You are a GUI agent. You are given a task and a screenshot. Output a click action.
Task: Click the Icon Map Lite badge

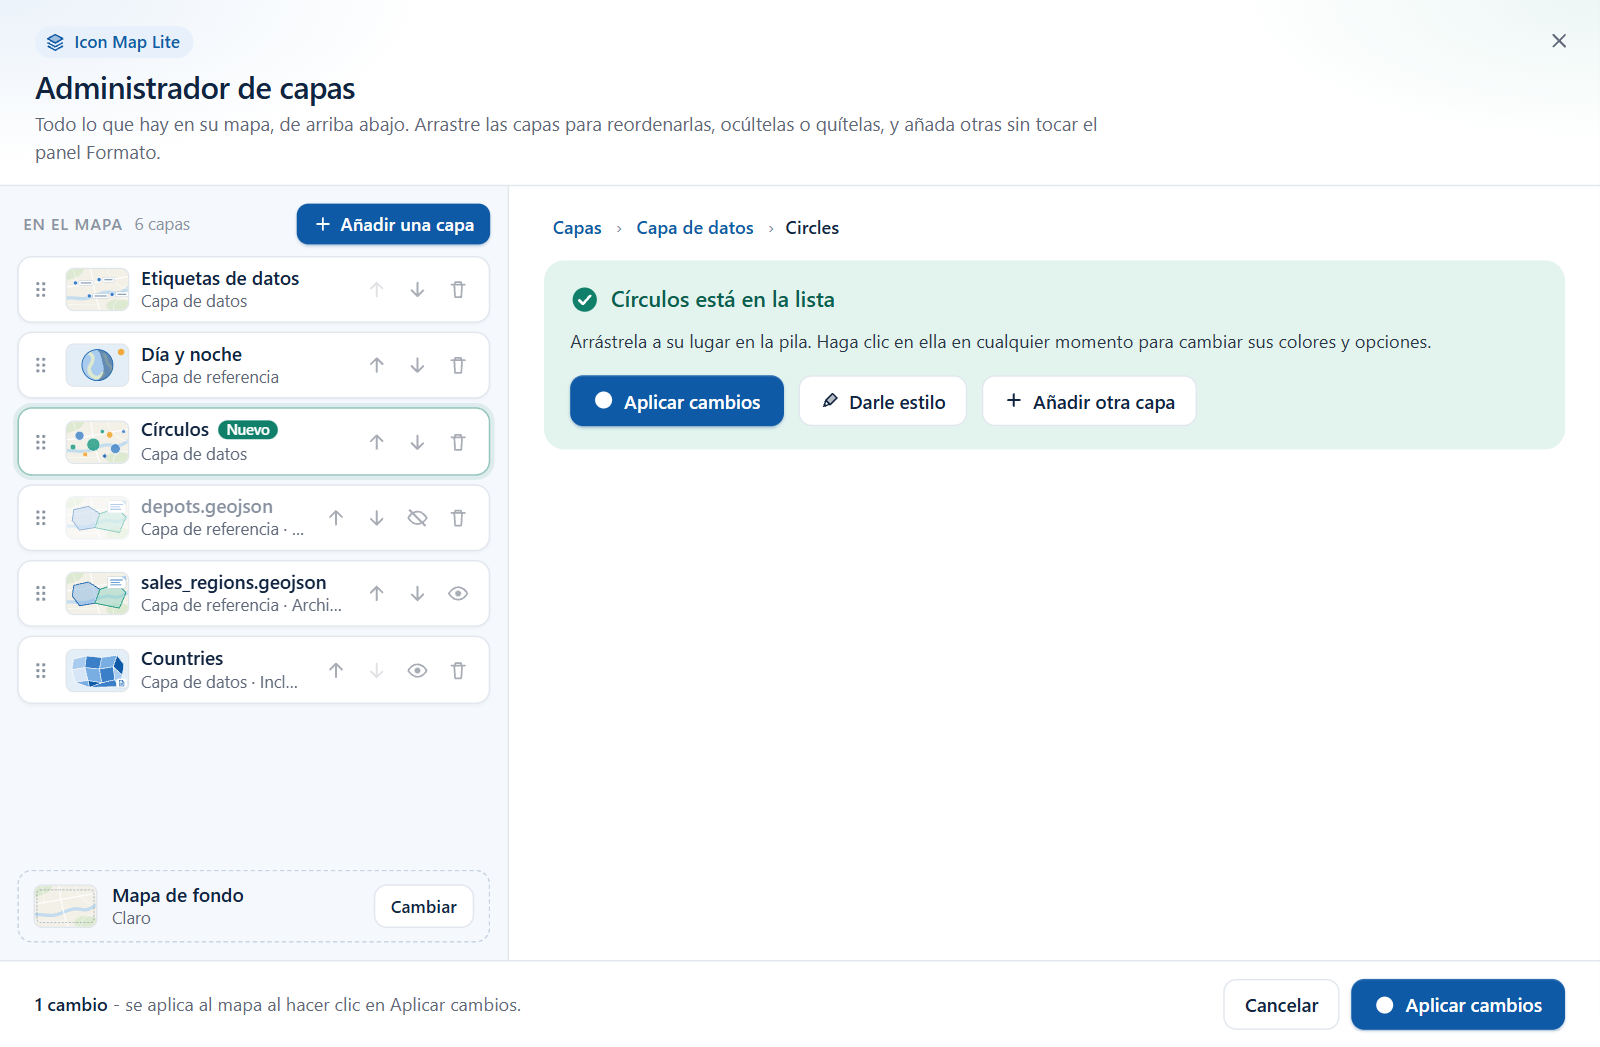tap(114, 42)
